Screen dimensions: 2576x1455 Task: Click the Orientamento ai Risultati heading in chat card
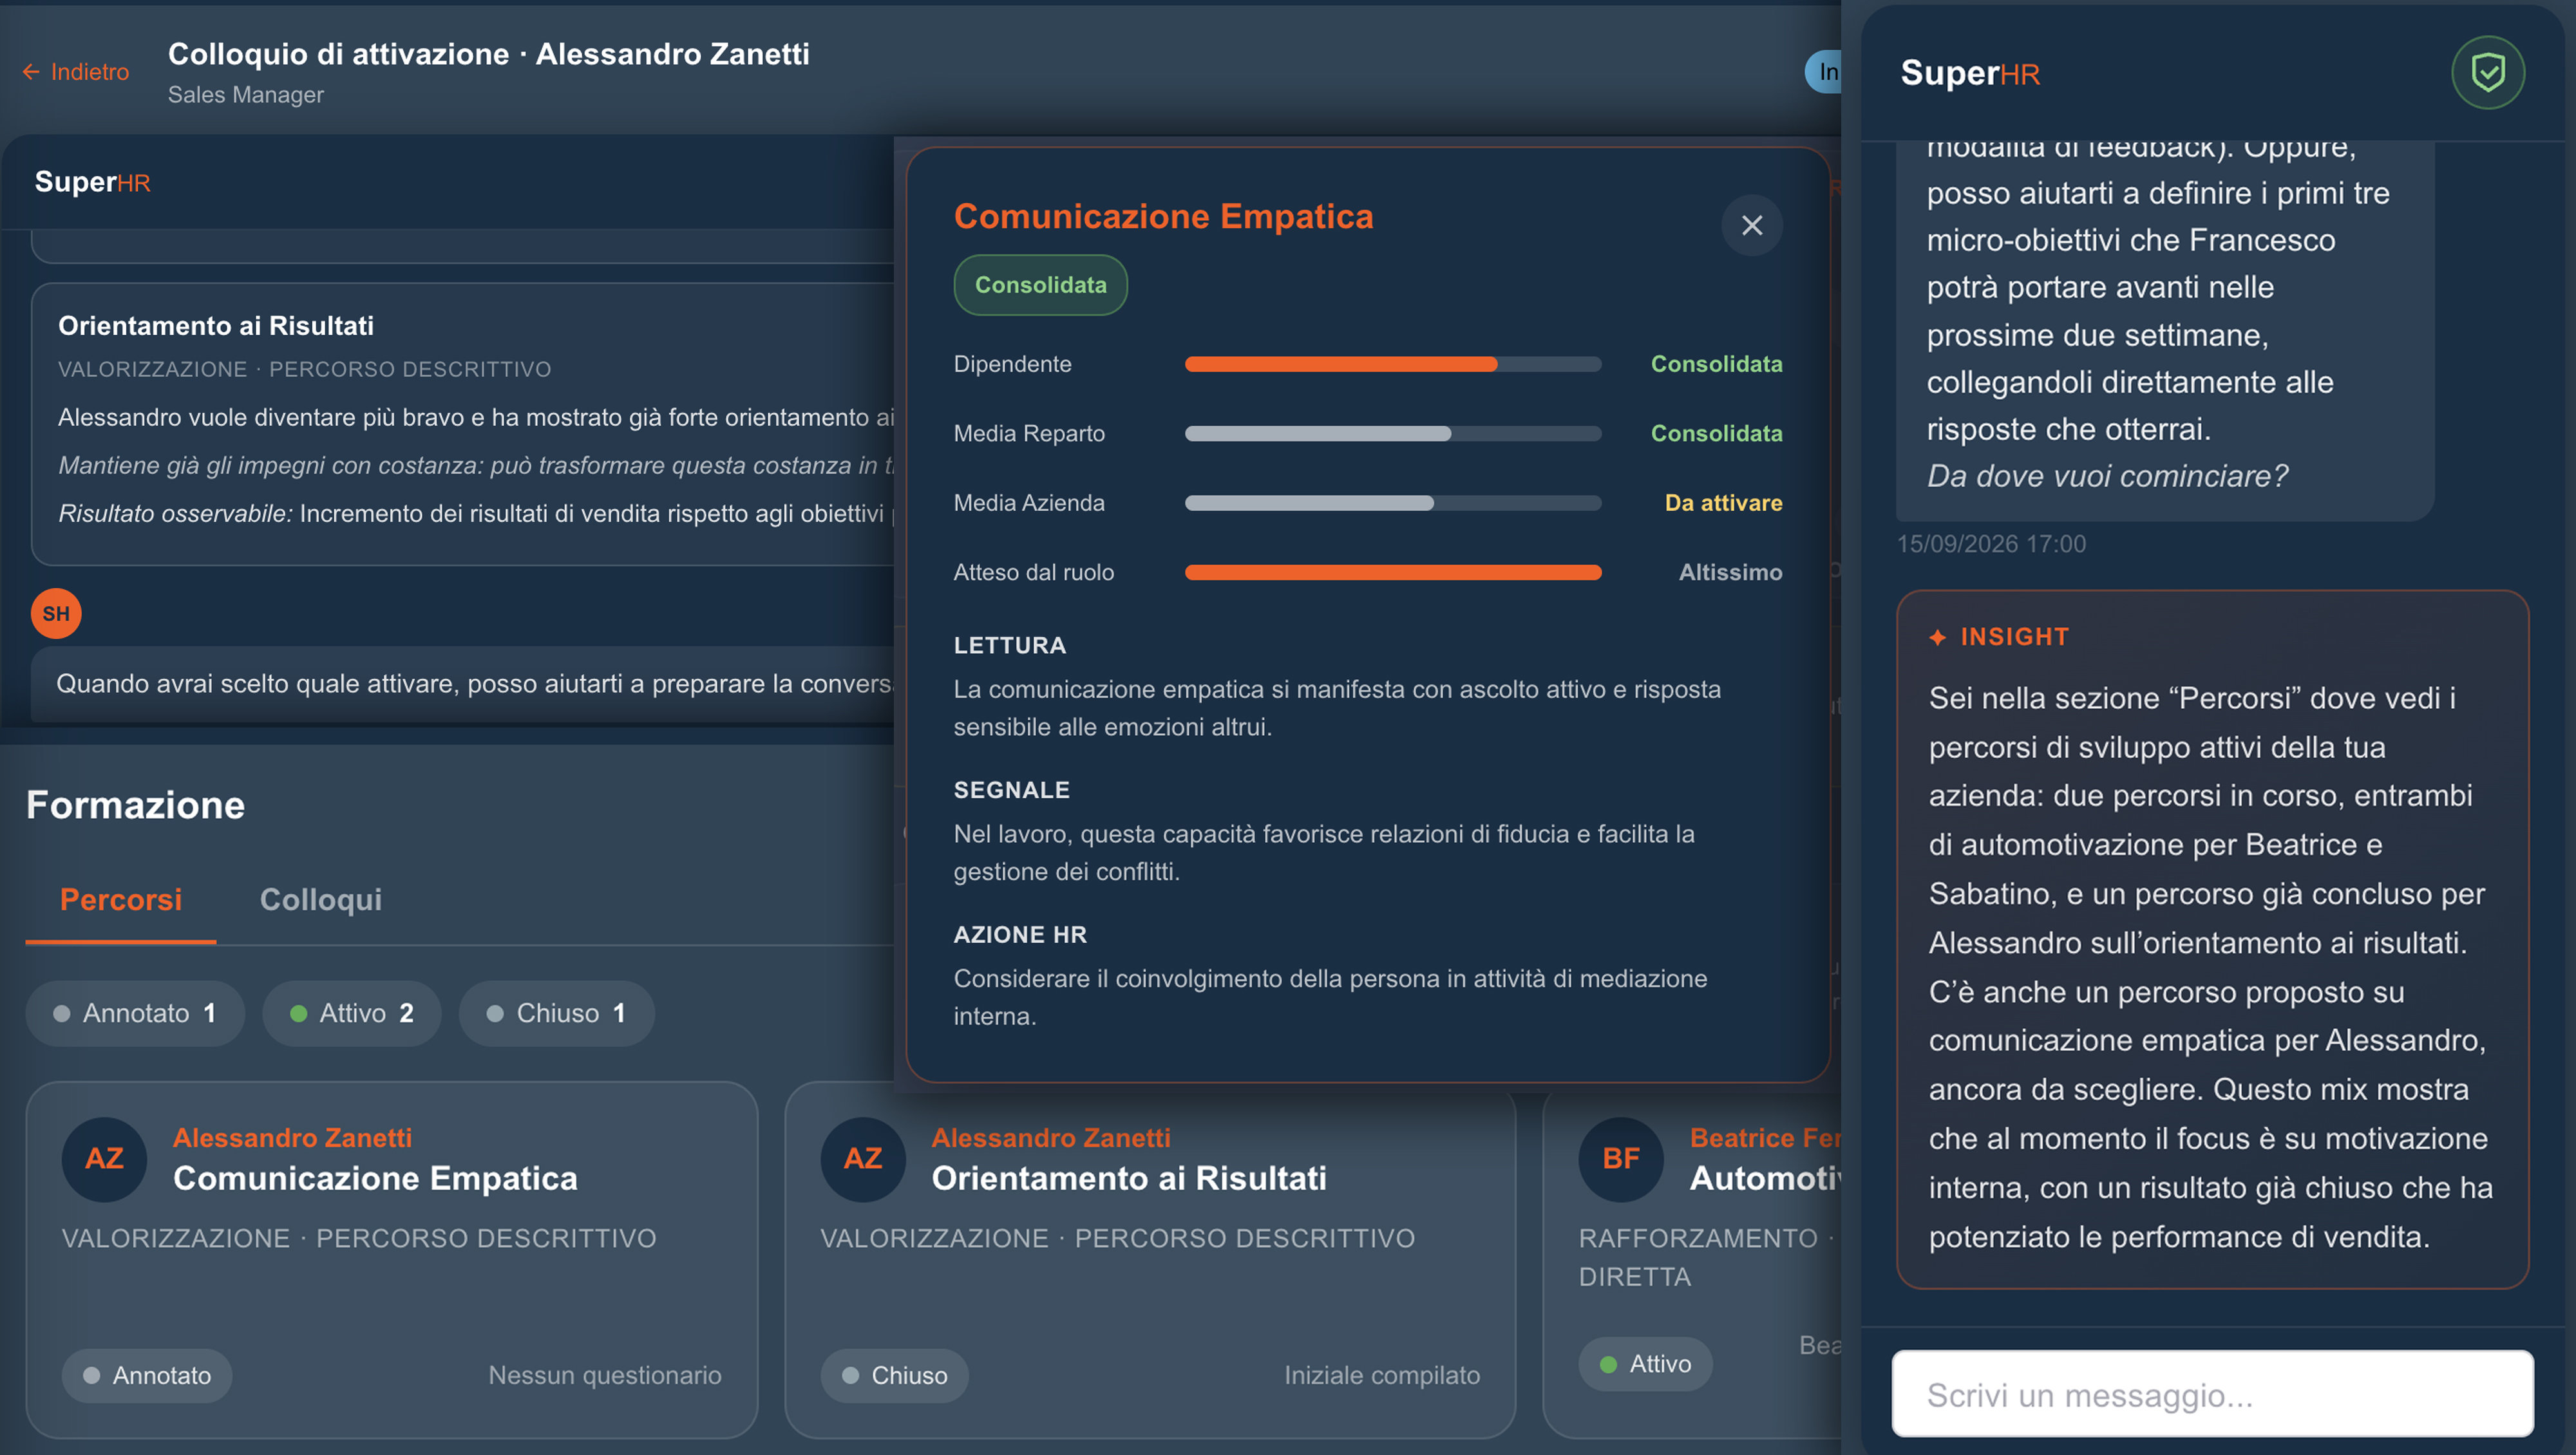(x=216, y=326)
